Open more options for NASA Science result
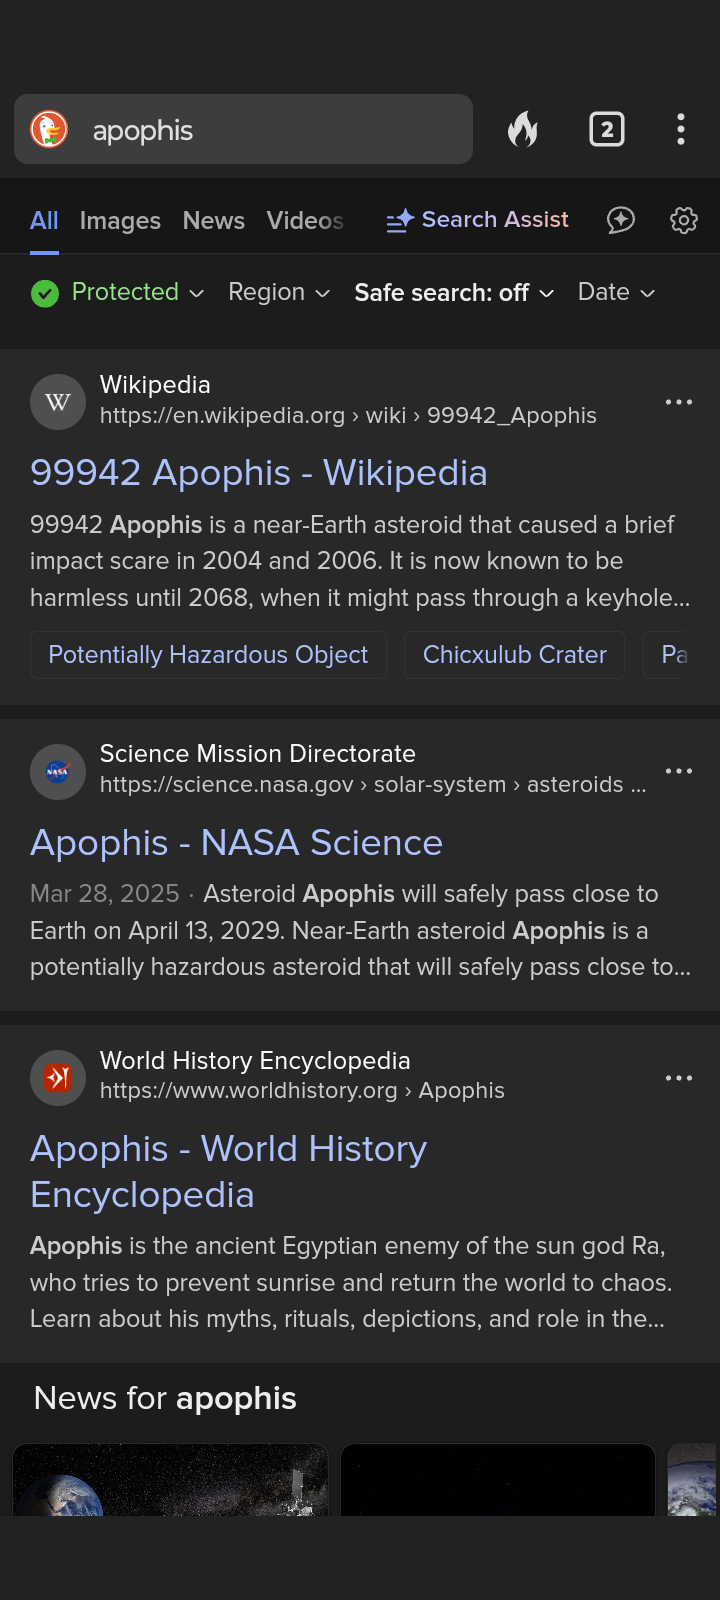Viewport: 720px width, 1600px height. (x=679, y=771)
